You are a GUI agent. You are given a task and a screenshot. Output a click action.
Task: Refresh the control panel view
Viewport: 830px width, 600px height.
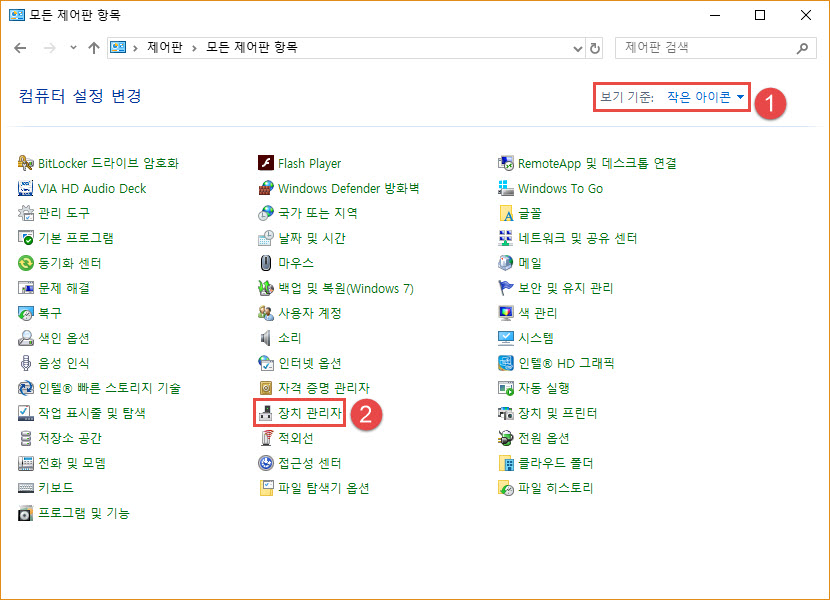tap(595, 48)
